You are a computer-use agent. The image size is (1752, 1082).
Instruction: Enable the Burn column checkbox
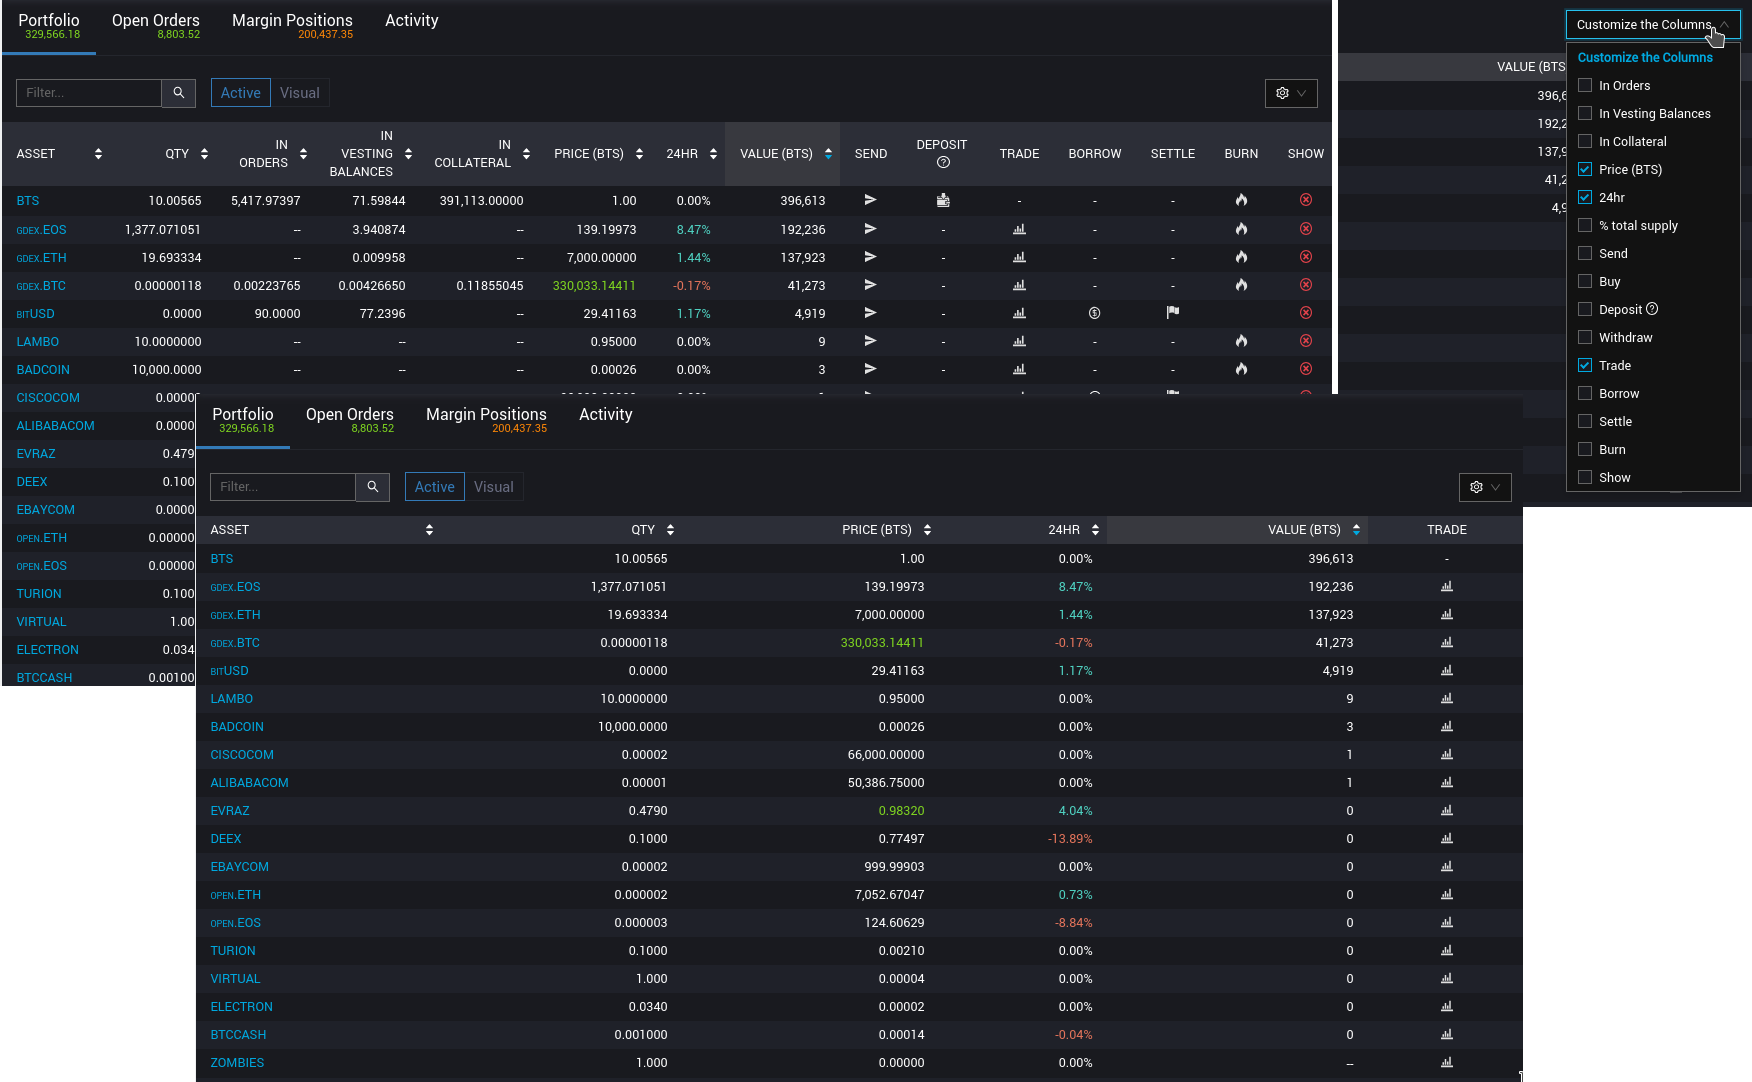[1585, 449]
